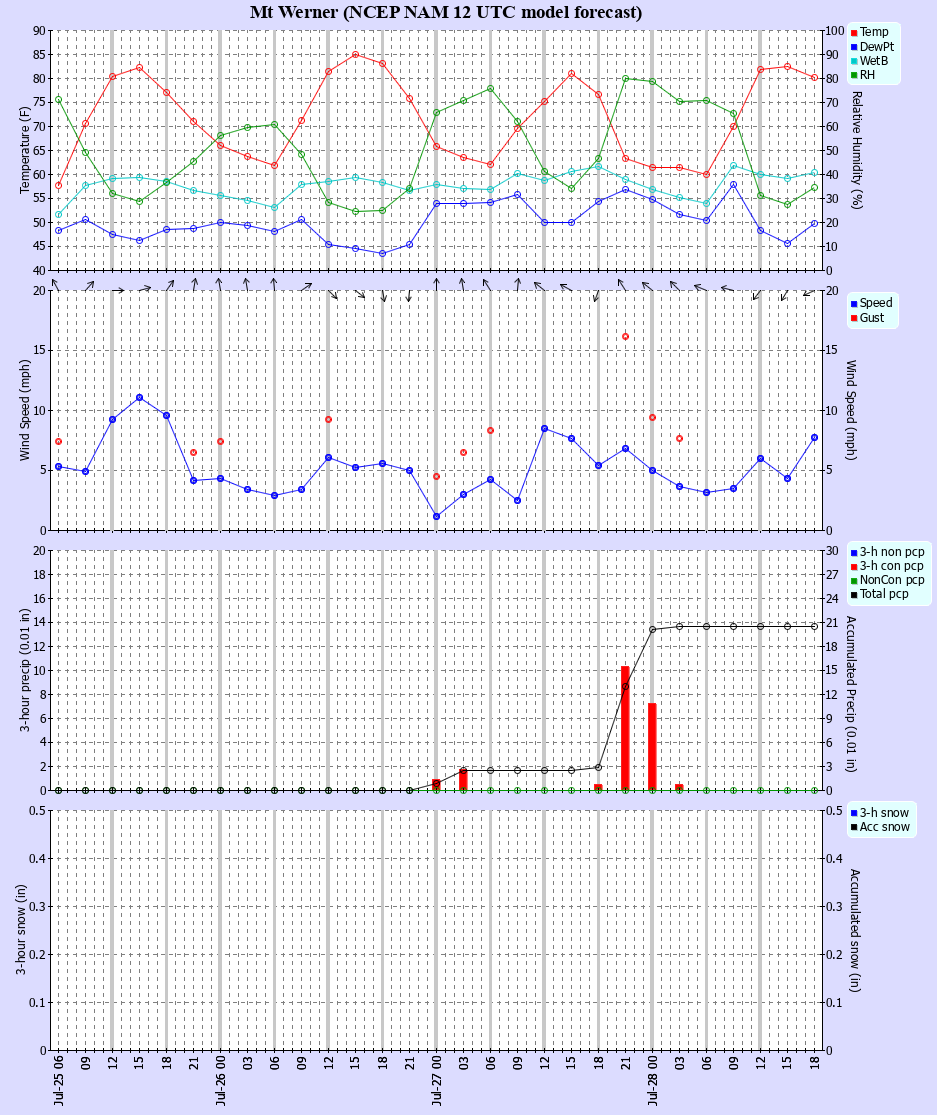The width and height of the screenshot is (937, 1115).
Task: Click the blue DewPt legend swatch
Action: (x=853, y=47)
